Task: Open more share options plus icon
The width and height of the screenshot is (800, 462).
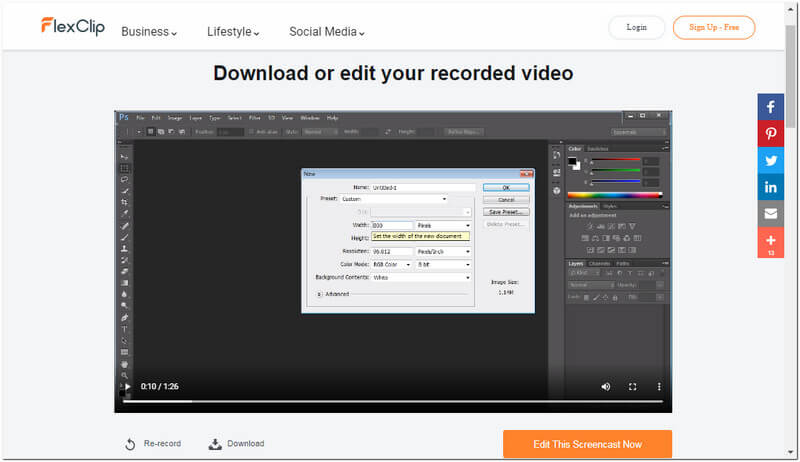Action: point(770,242)
